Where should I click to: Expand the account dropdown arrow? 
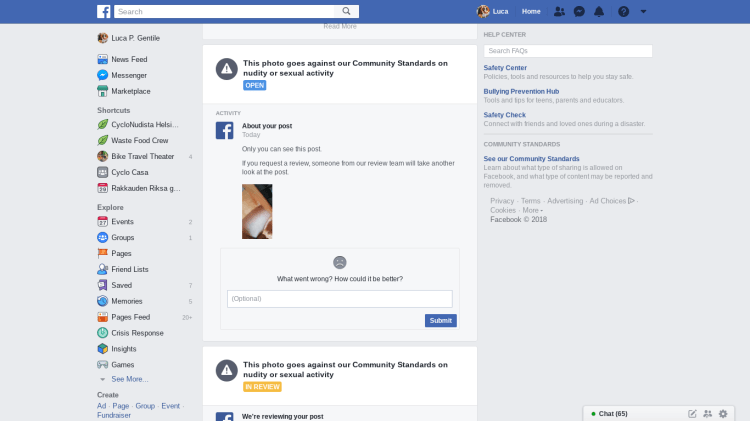point(643,11)
